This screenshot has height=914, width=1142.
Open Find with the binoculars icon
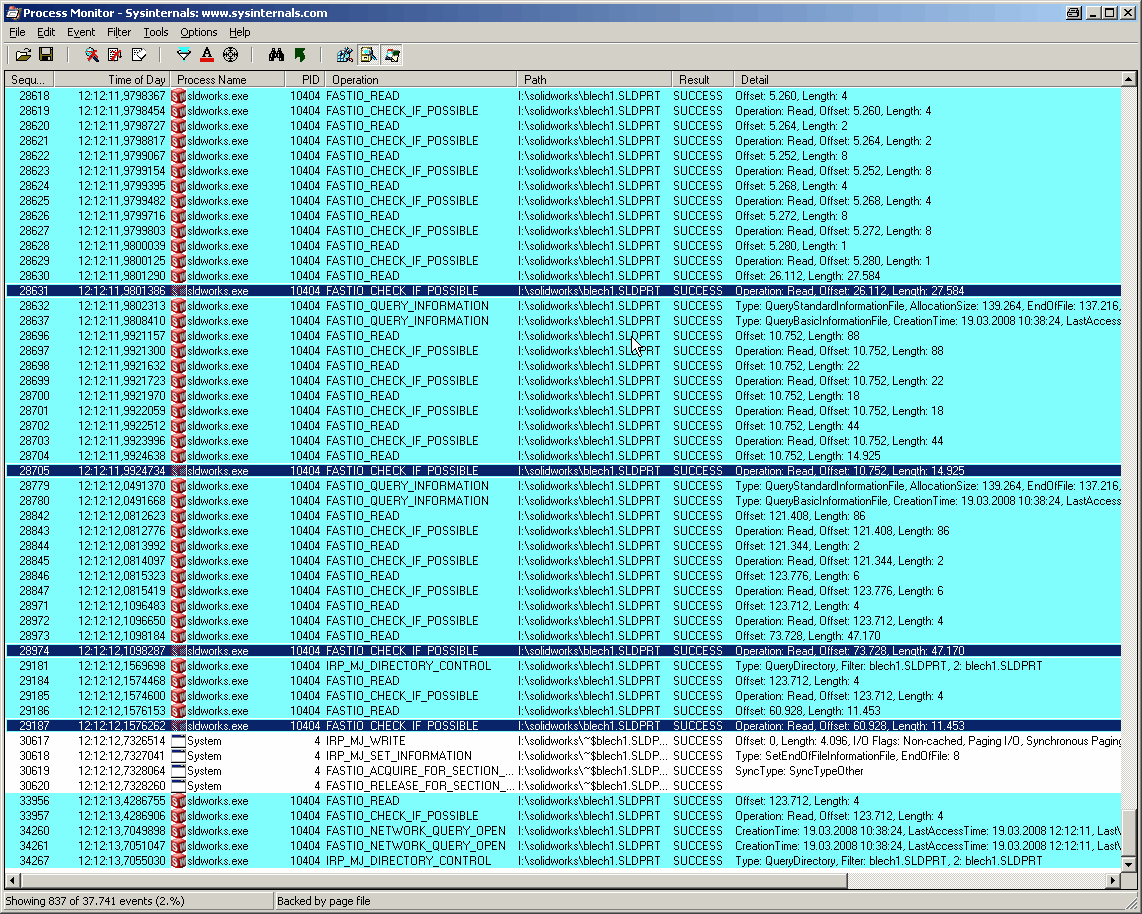(277, 55)
